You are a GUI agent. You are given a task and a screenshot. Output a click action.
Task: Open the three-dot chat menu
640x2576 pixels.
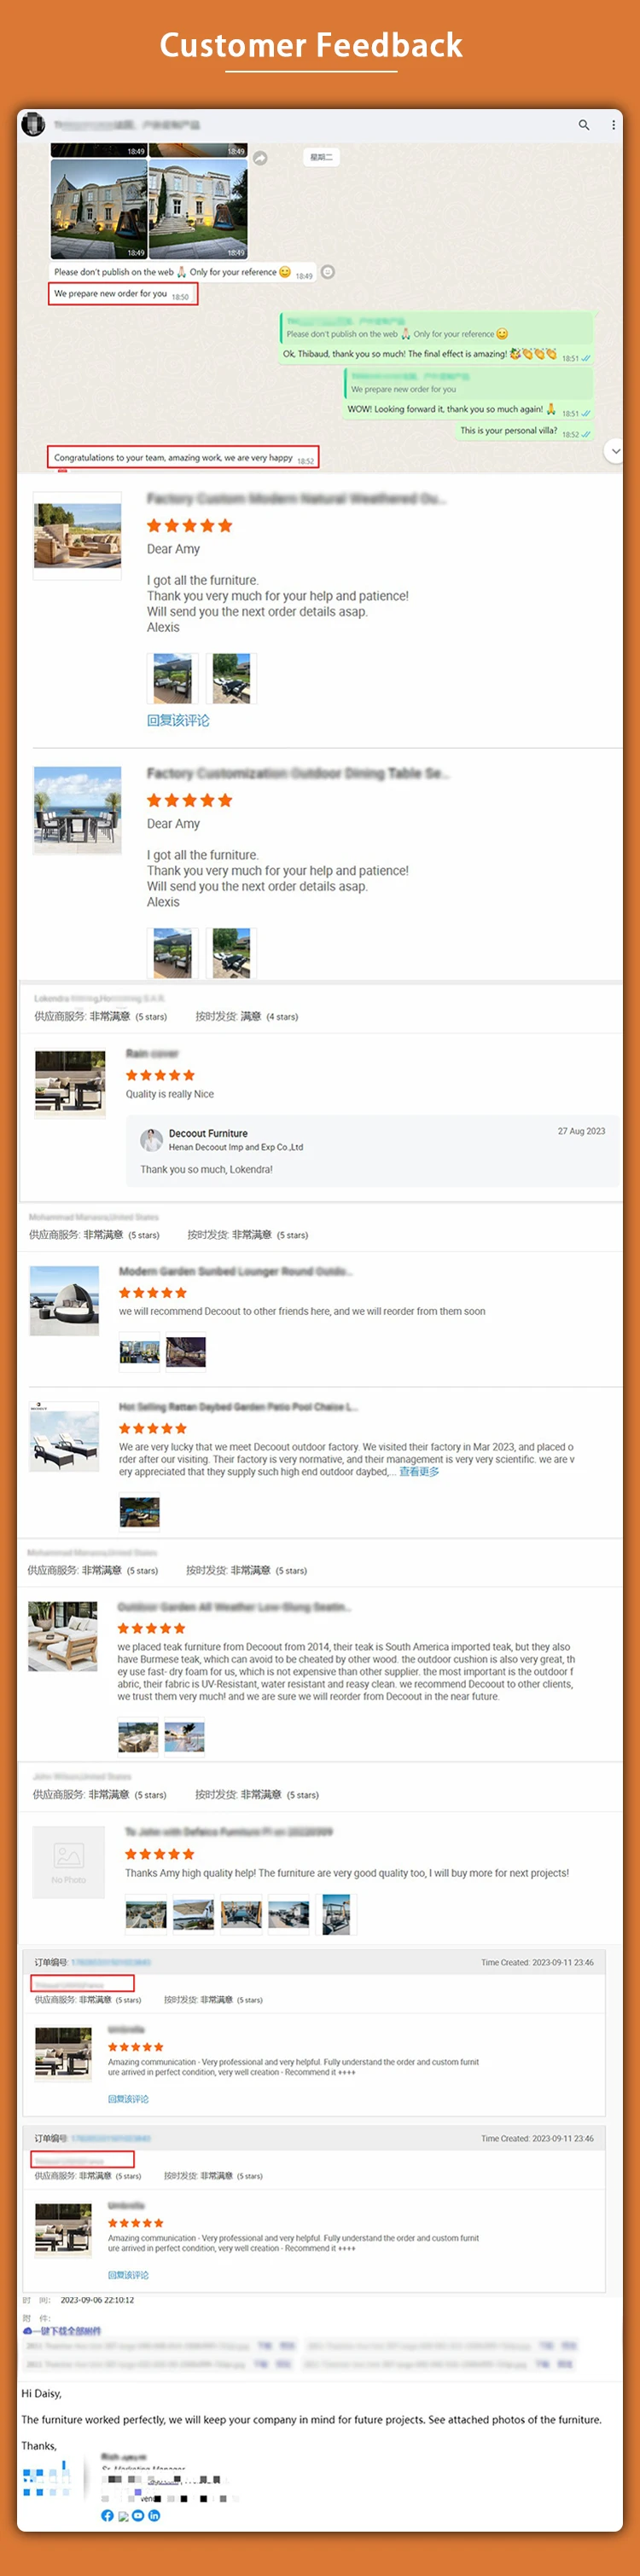(613, 125)
